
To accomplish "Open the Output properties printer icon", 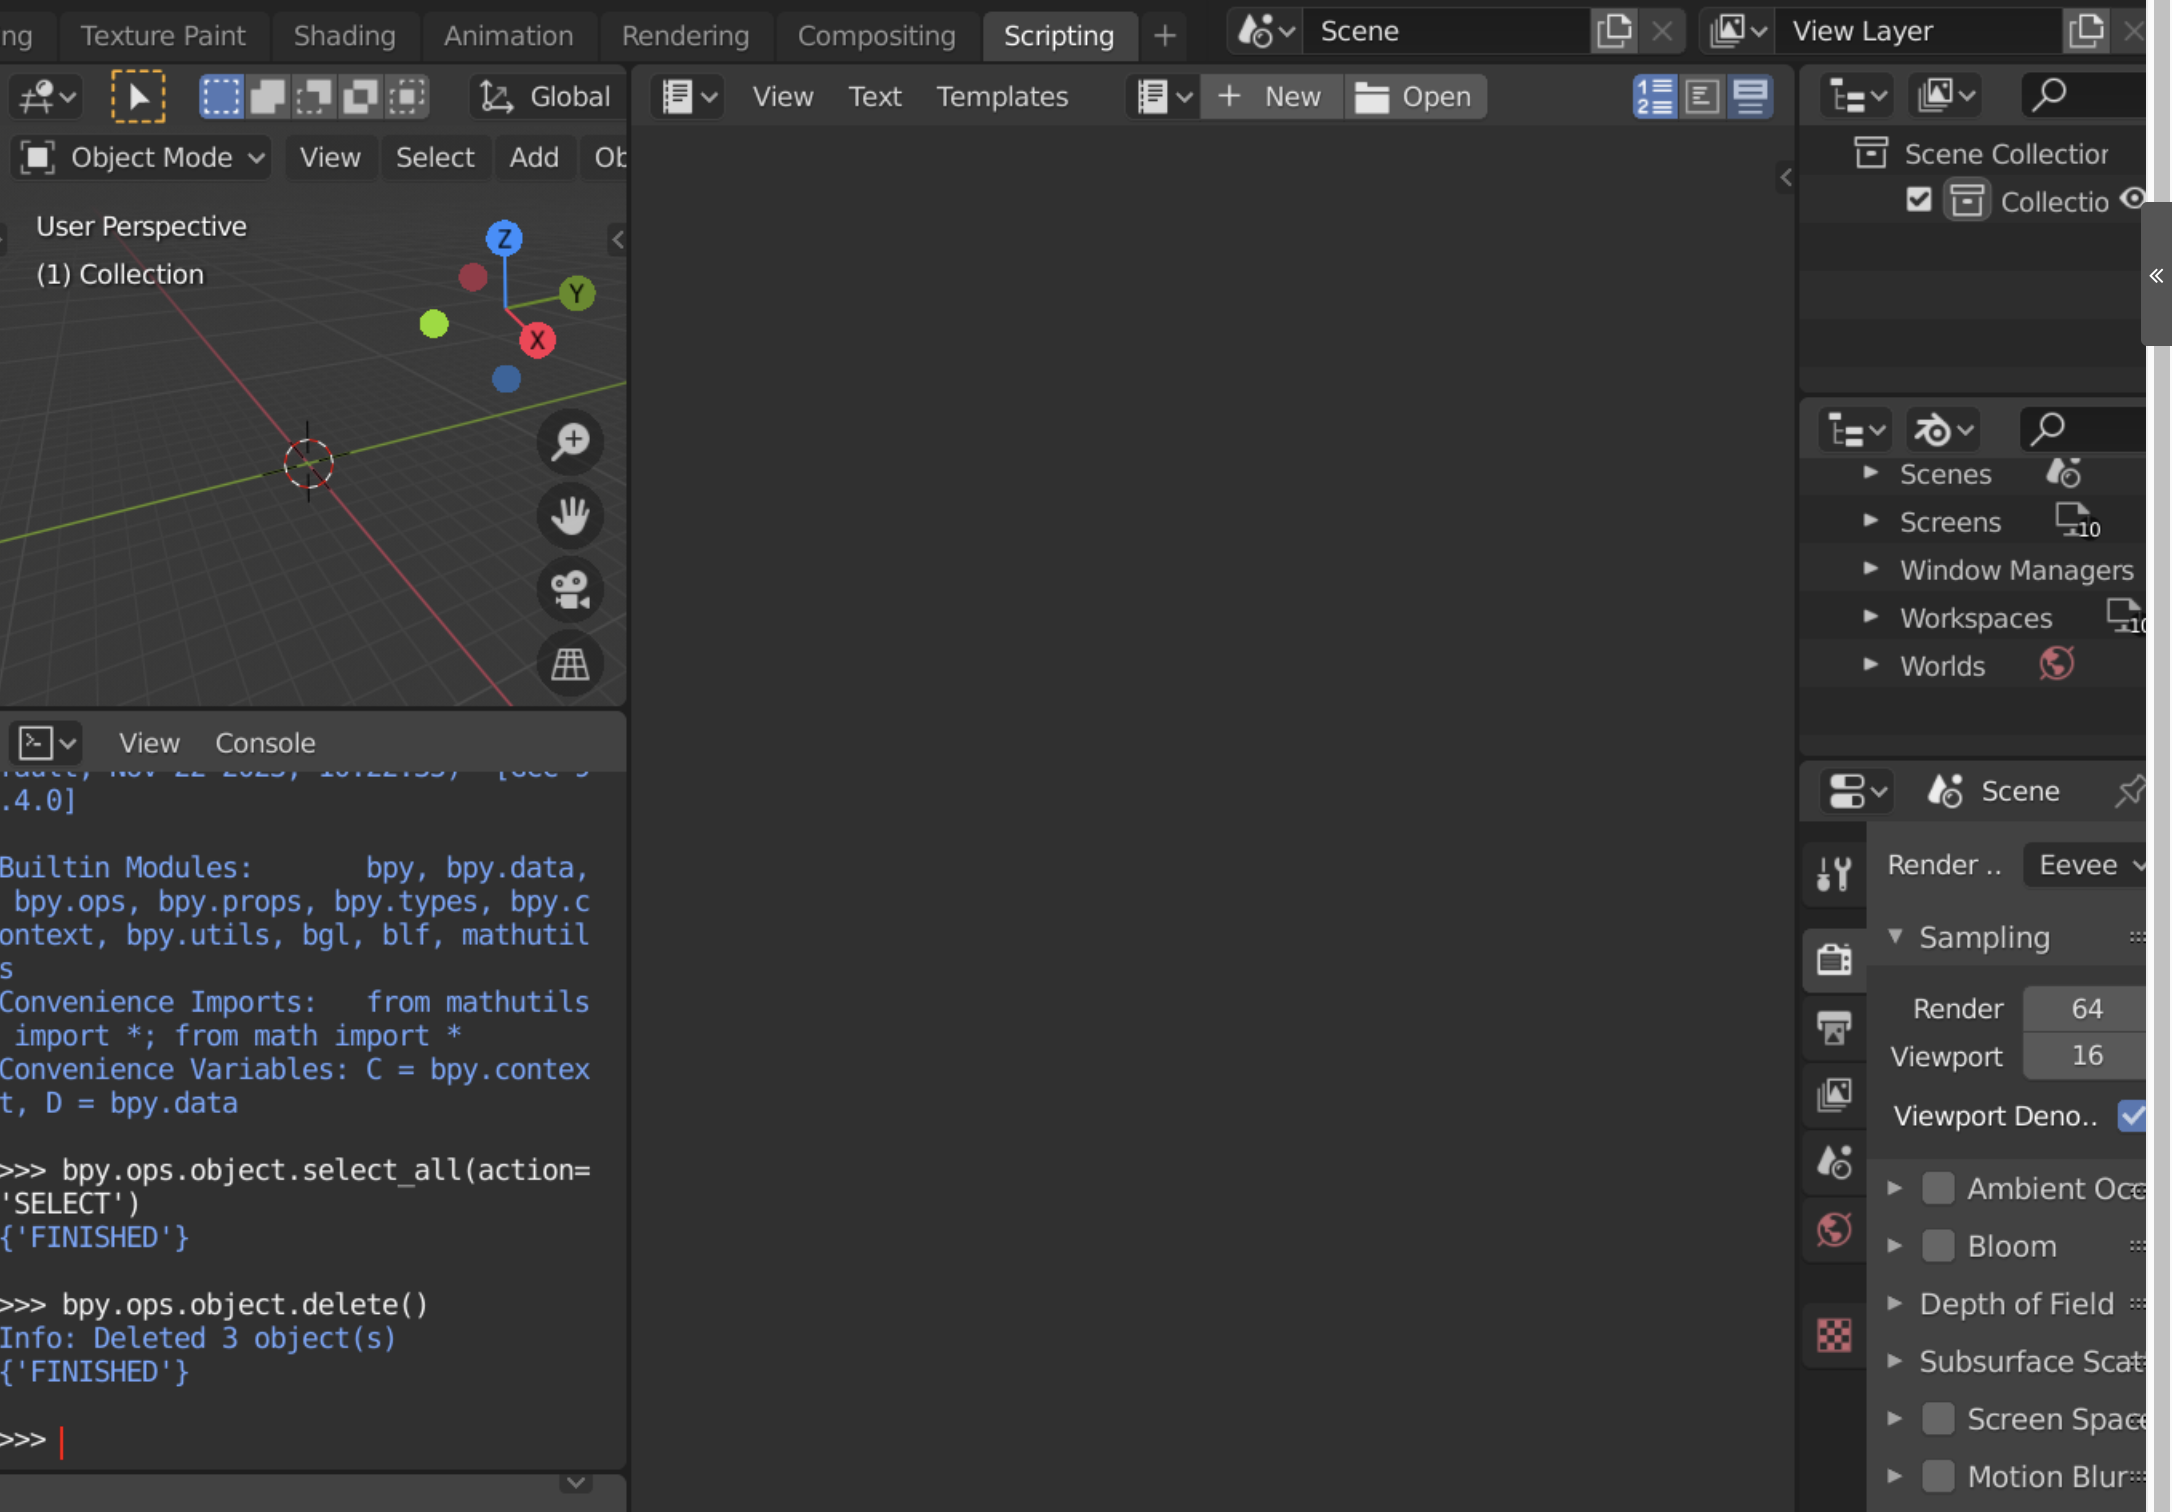I will tap(1833, 1027).
